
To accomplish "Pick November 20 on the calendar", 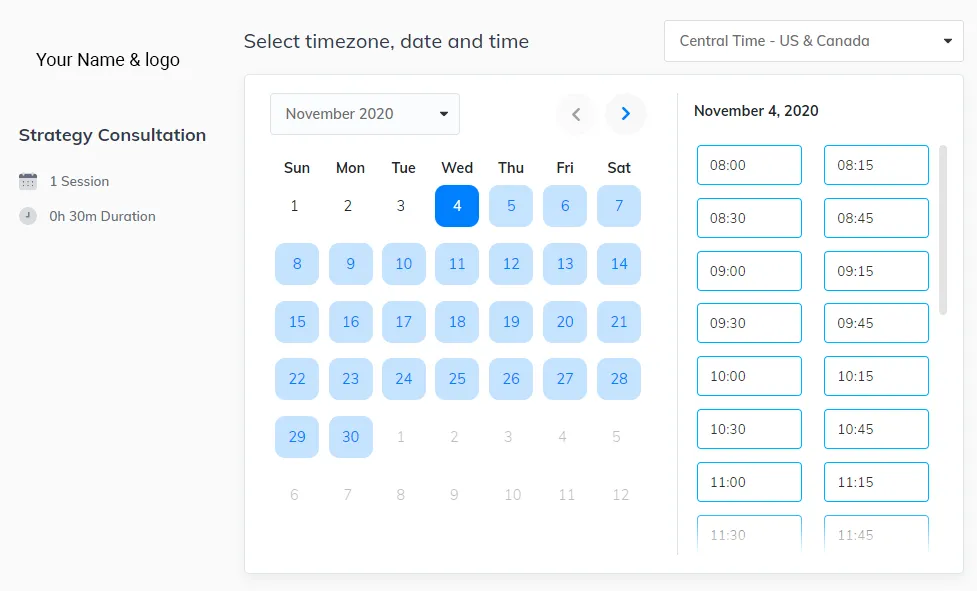I will pyautogui.click(x=565, y=322).
